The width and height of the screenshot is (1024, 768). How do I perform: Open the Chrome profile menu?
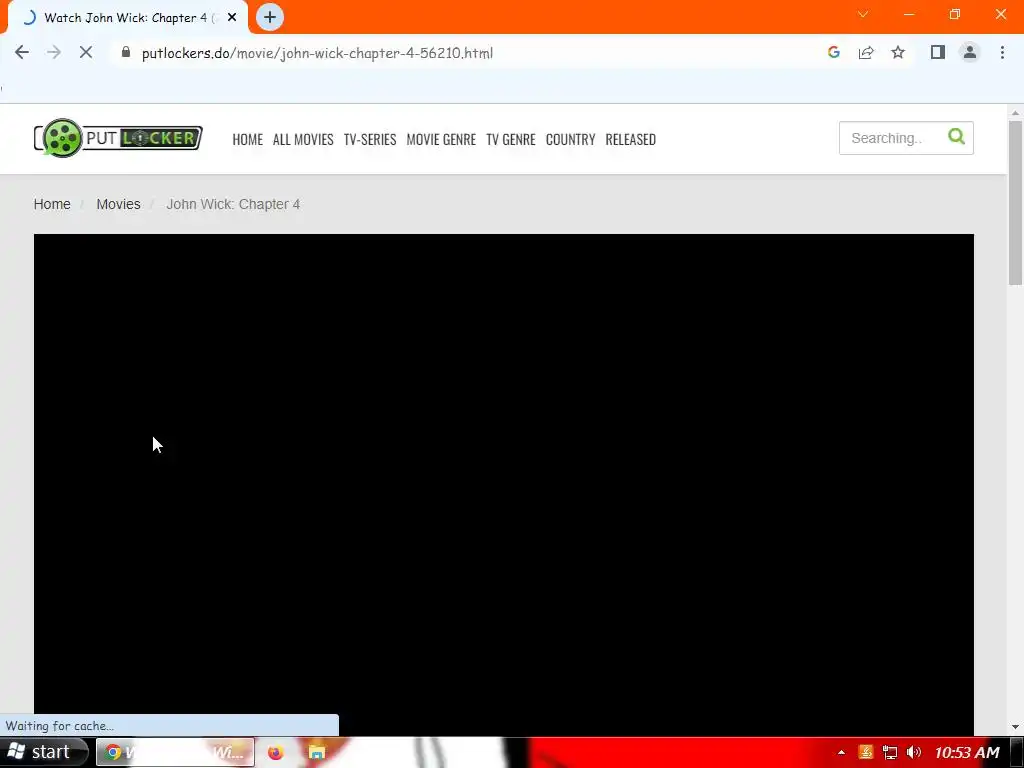click(970, 52)
